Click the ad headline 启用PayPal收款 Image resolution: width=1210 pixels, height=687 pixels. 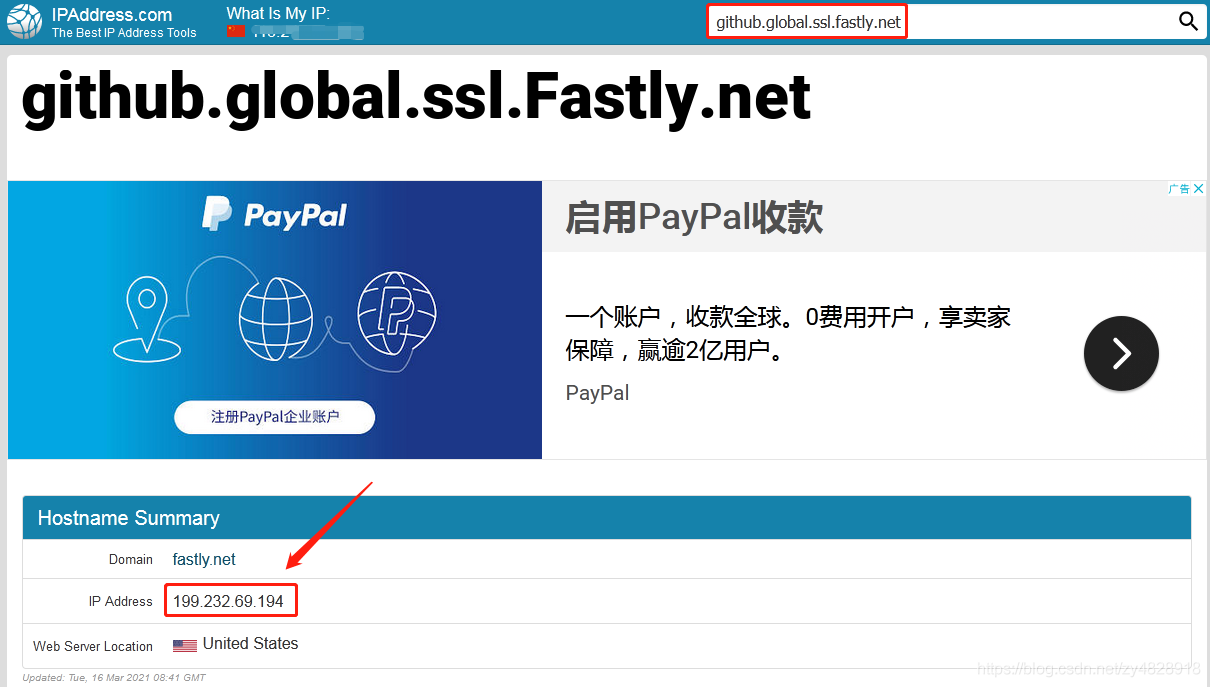[694, 217]
